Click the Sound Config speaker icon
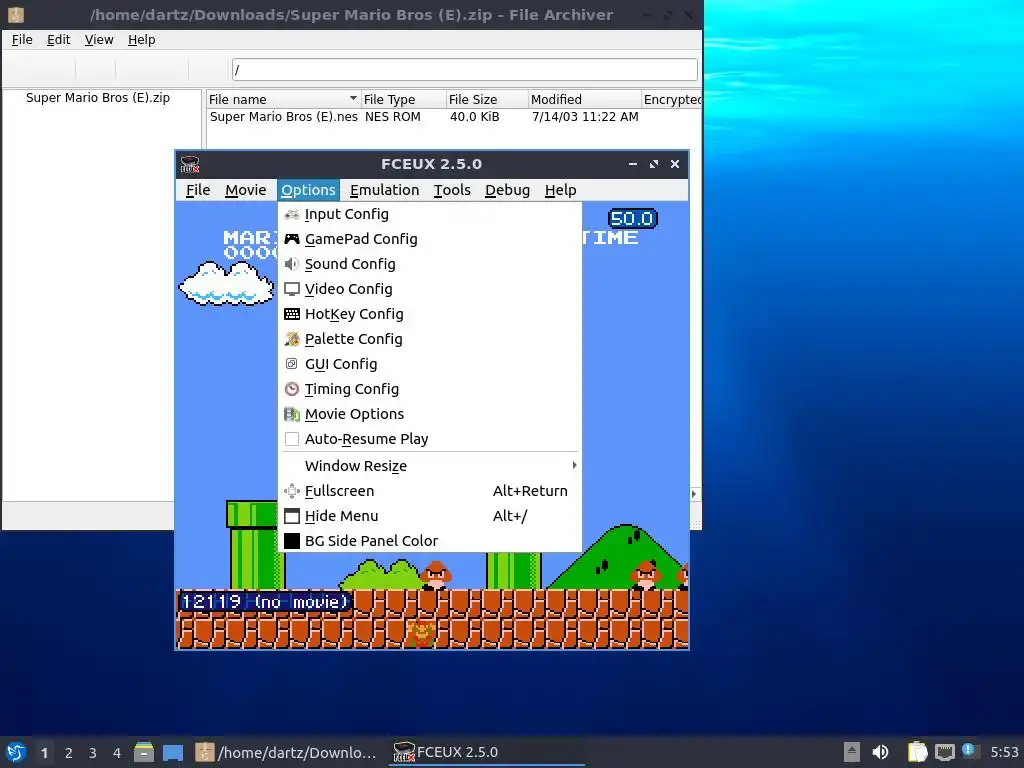Viewport: 1024px width, 768px height. point(292,264)
